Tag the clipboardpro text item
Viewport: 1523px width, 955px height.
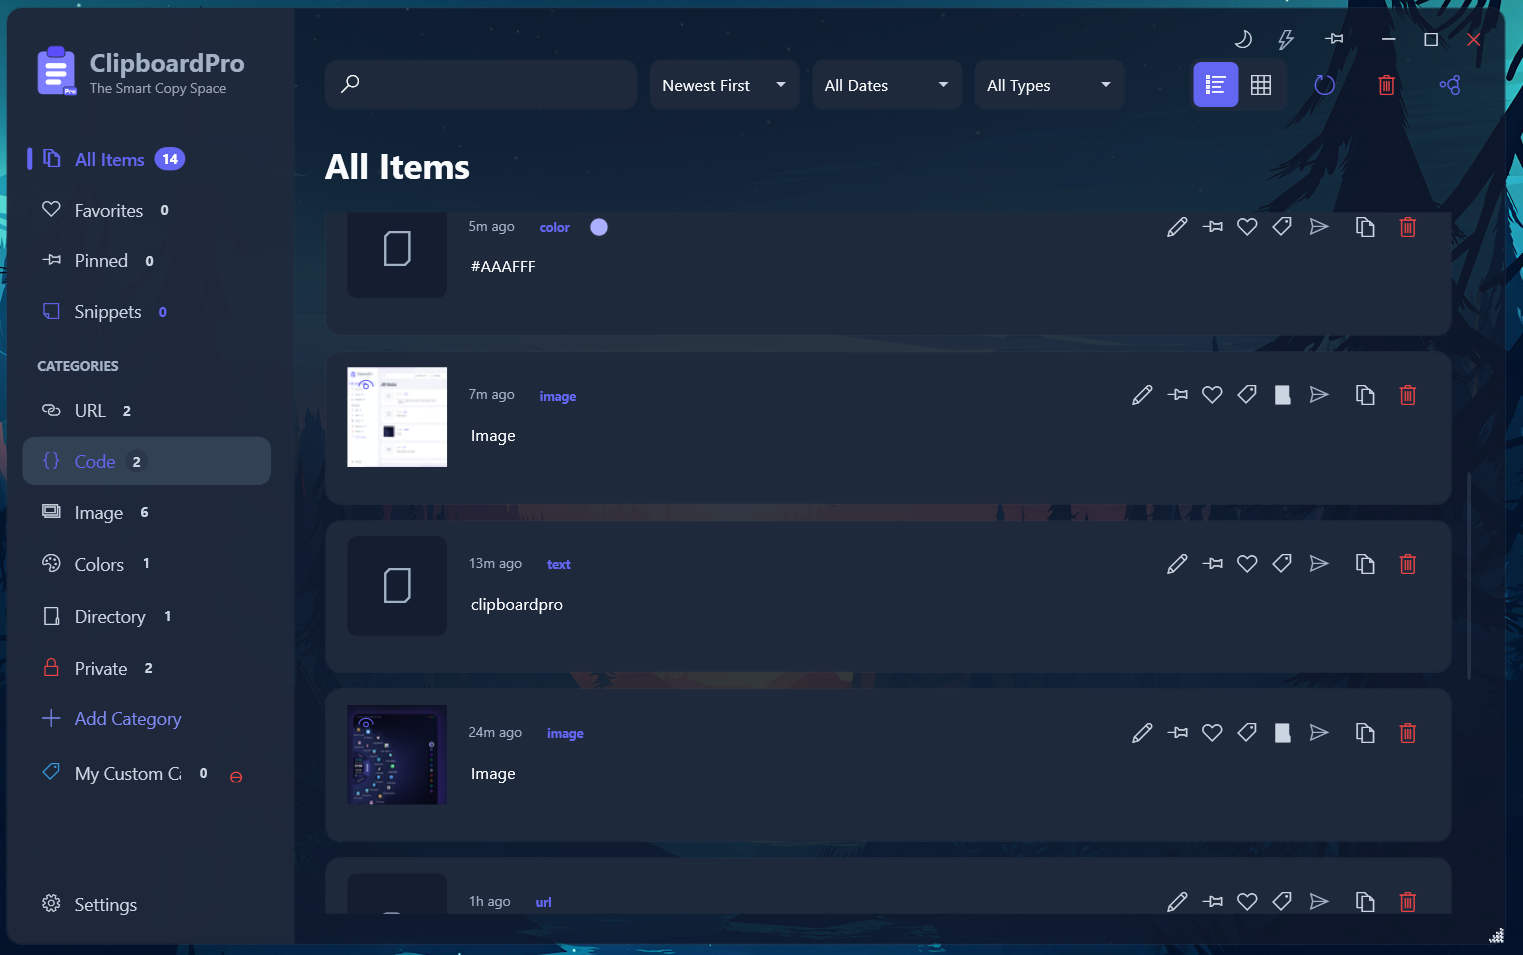click(x=1282, y=564)
